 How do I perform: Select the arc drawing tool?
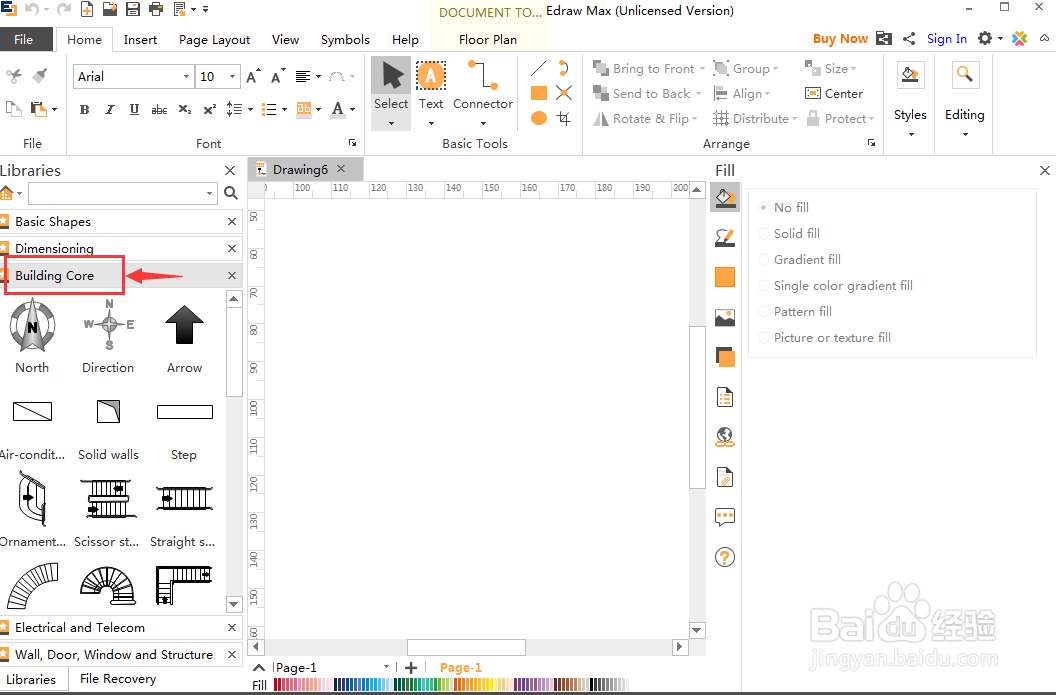click(564, 68)
